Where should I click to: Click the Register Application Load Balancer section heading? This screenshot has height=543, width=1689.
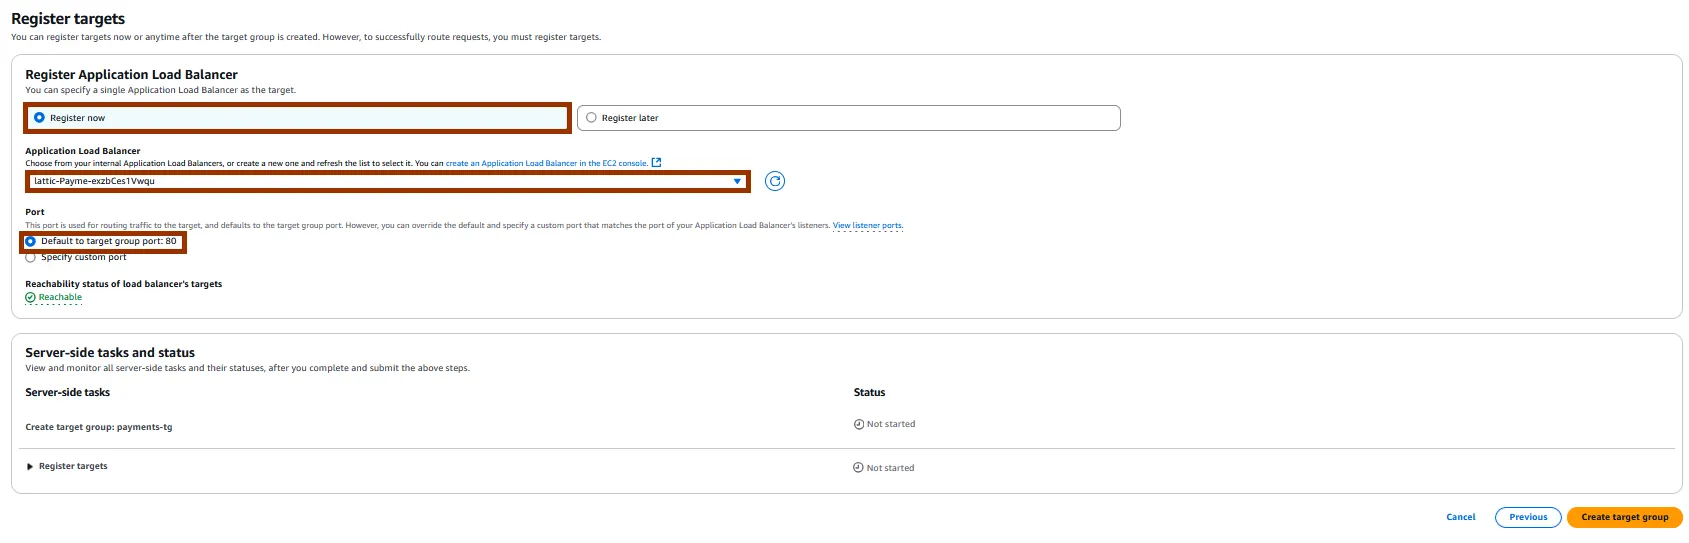click(131, 75)
